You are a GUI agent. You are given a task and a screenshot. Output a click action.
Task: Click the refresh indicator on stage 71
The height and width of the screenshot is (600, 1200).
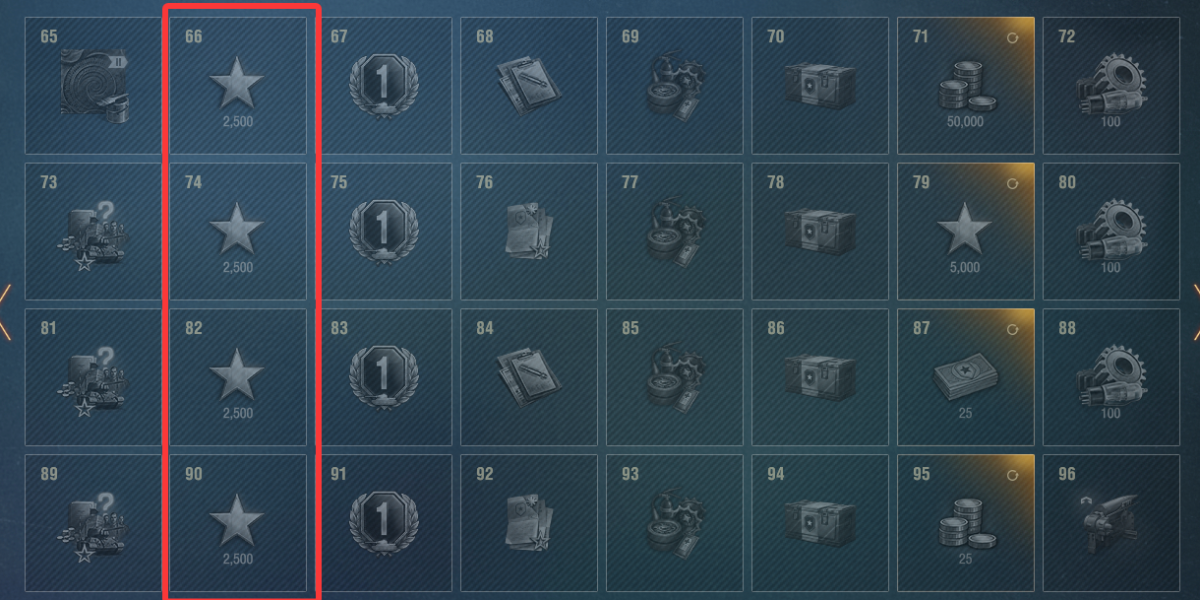[x=1014, y=38]
